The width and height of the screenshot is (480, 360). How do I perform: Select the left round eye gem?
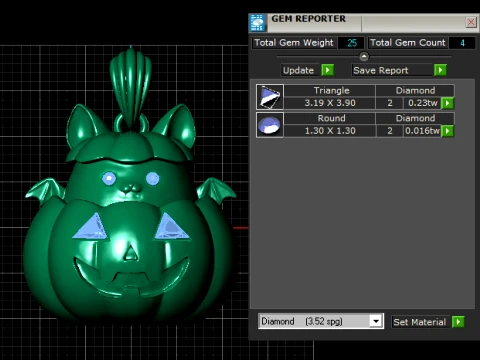[109, 178]
